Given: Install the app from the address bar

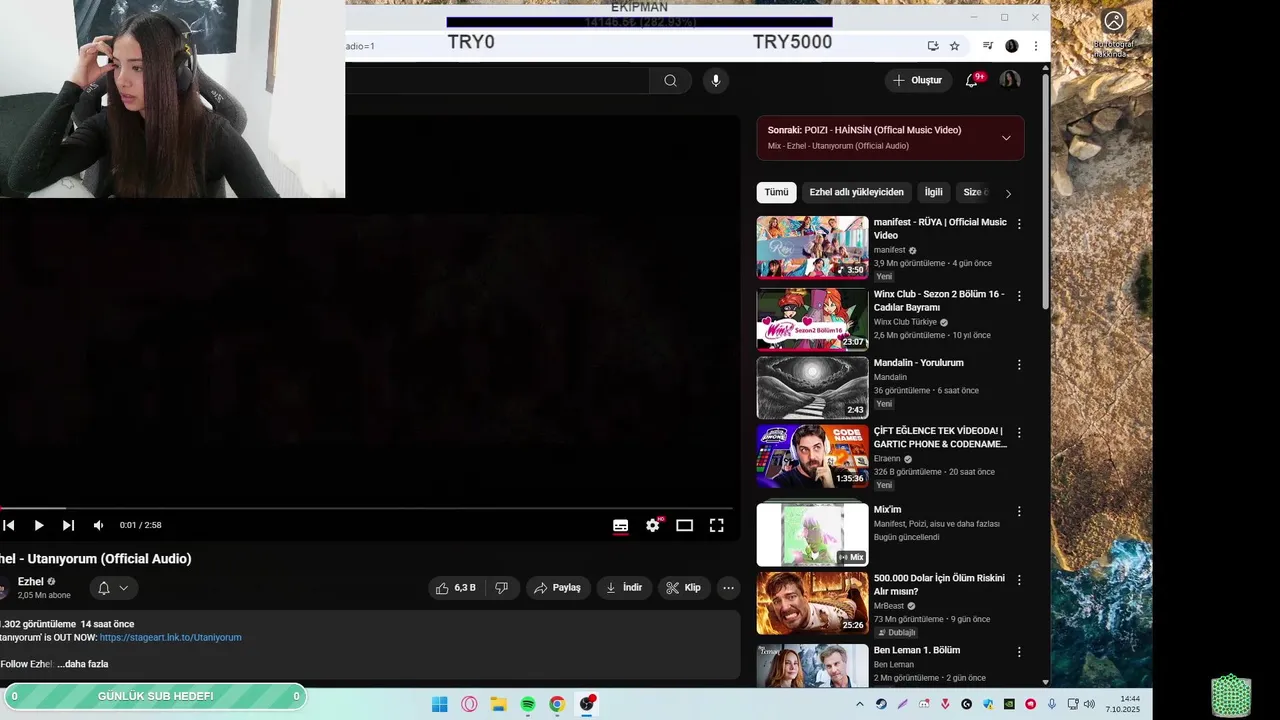Looking at the screenshot, I should (x=933, y=46).
